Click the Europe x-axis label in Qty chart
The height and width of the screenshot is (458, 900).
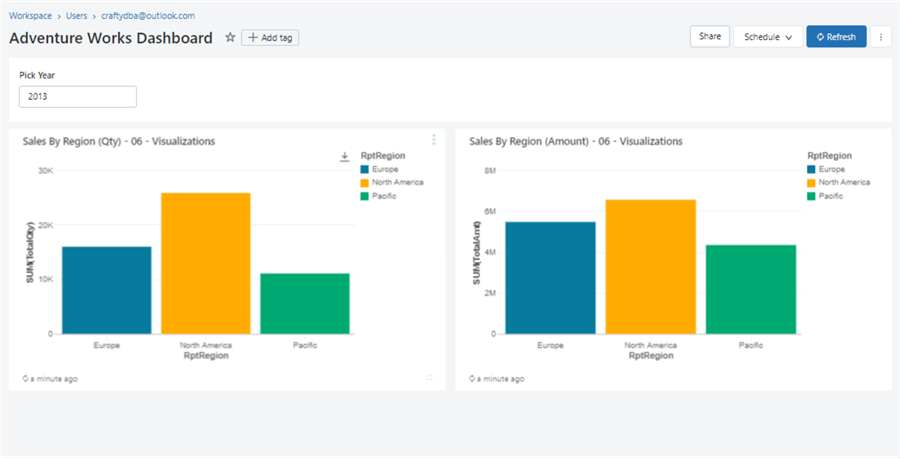[107, 345]
